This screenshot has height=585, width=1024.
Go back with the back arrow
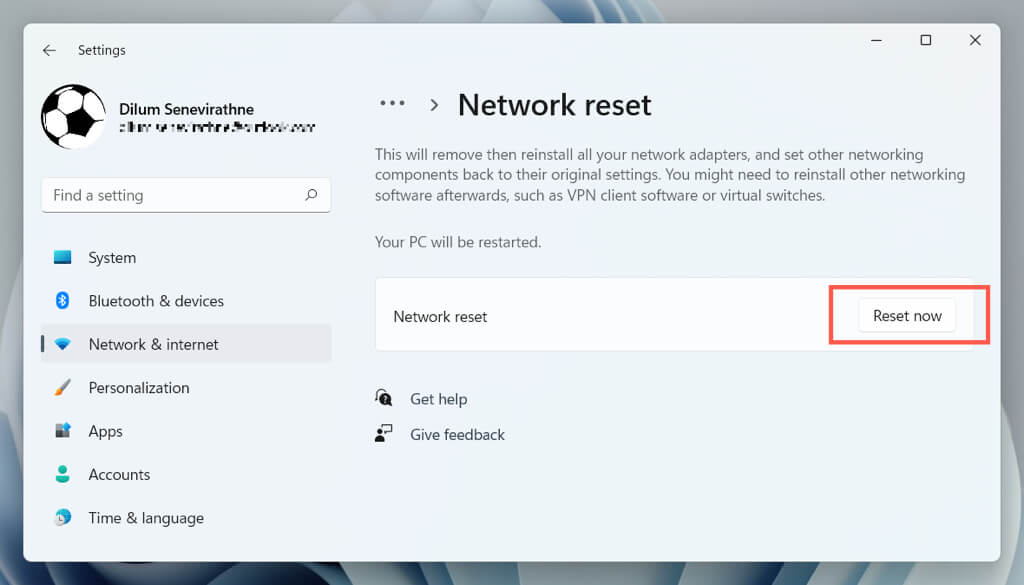tap(49, 50)
